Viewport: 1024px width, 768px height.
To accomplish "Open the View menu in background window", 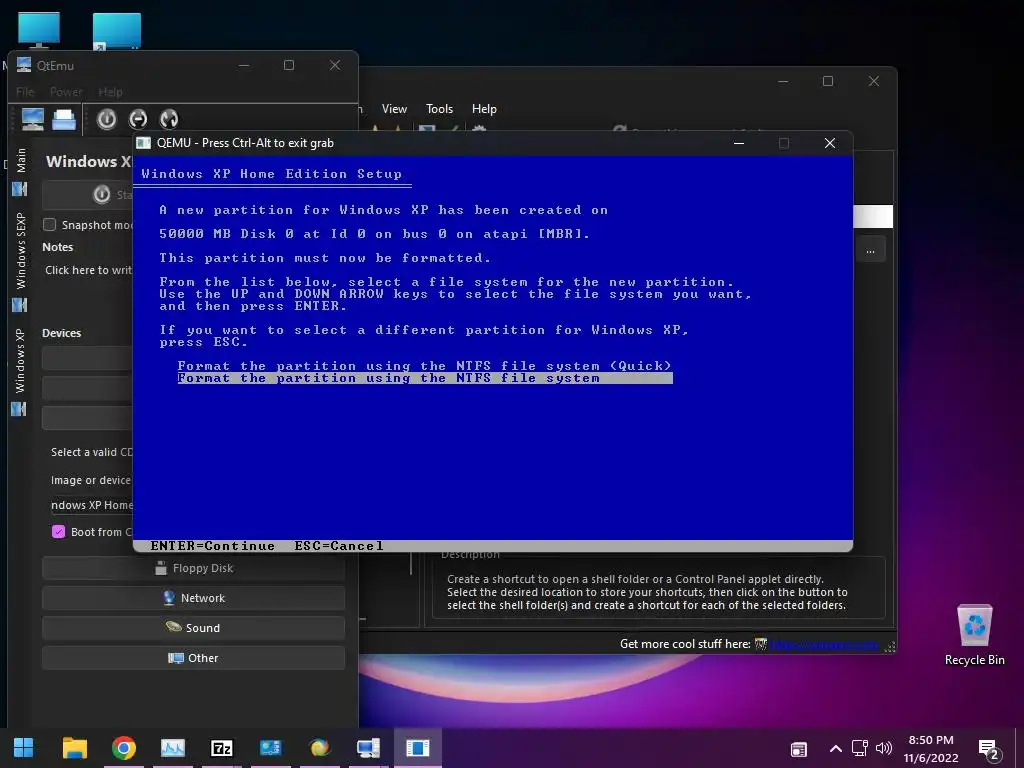I will [394, 109].
